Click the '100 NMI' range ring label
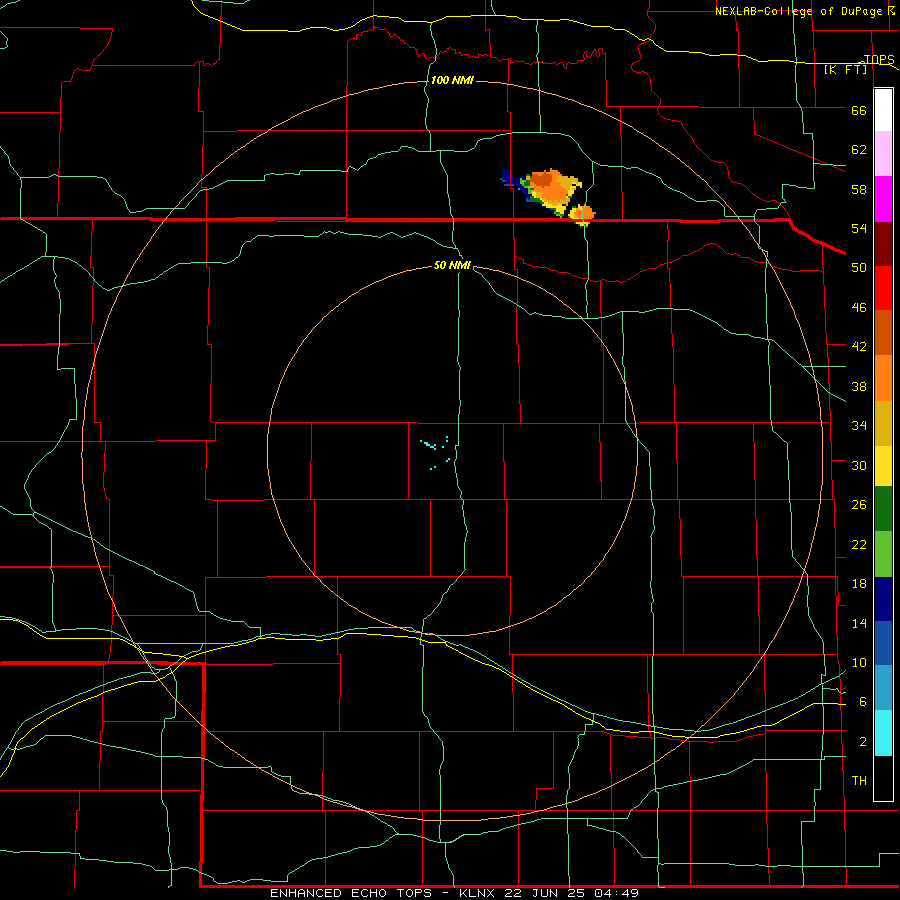Screen dimensions: 900x900 click(x=452, y=80)
